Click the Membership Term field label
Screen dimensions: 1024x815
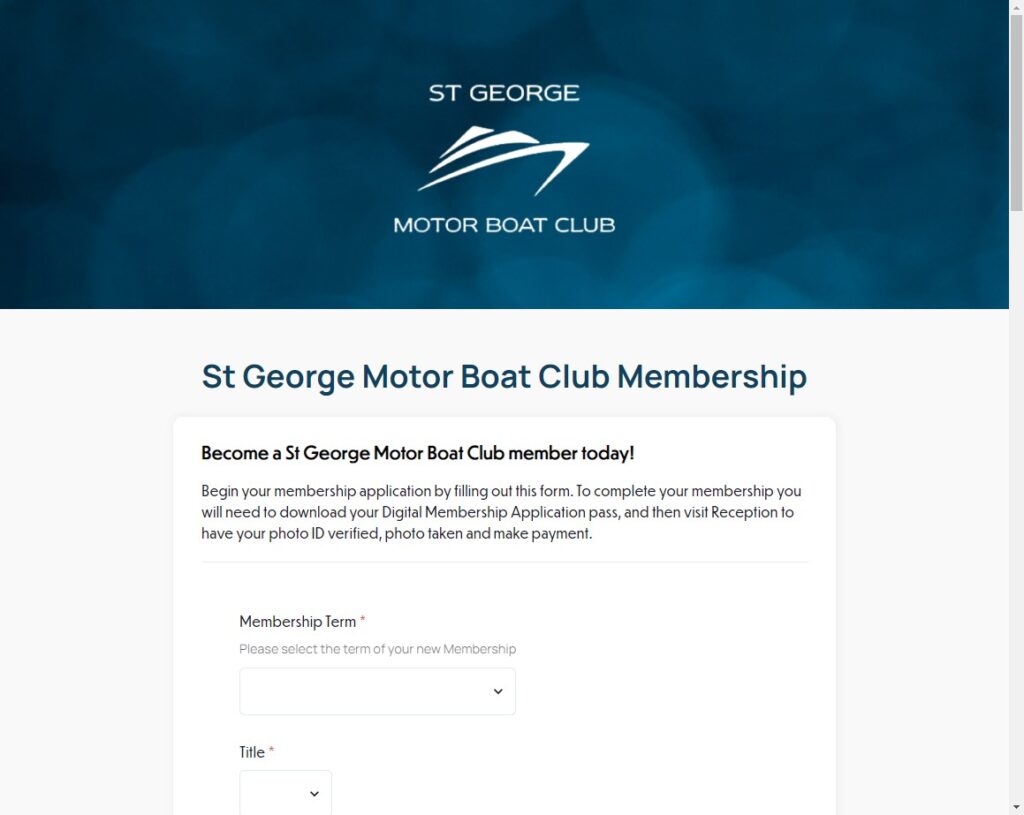[x=297, y=622]
